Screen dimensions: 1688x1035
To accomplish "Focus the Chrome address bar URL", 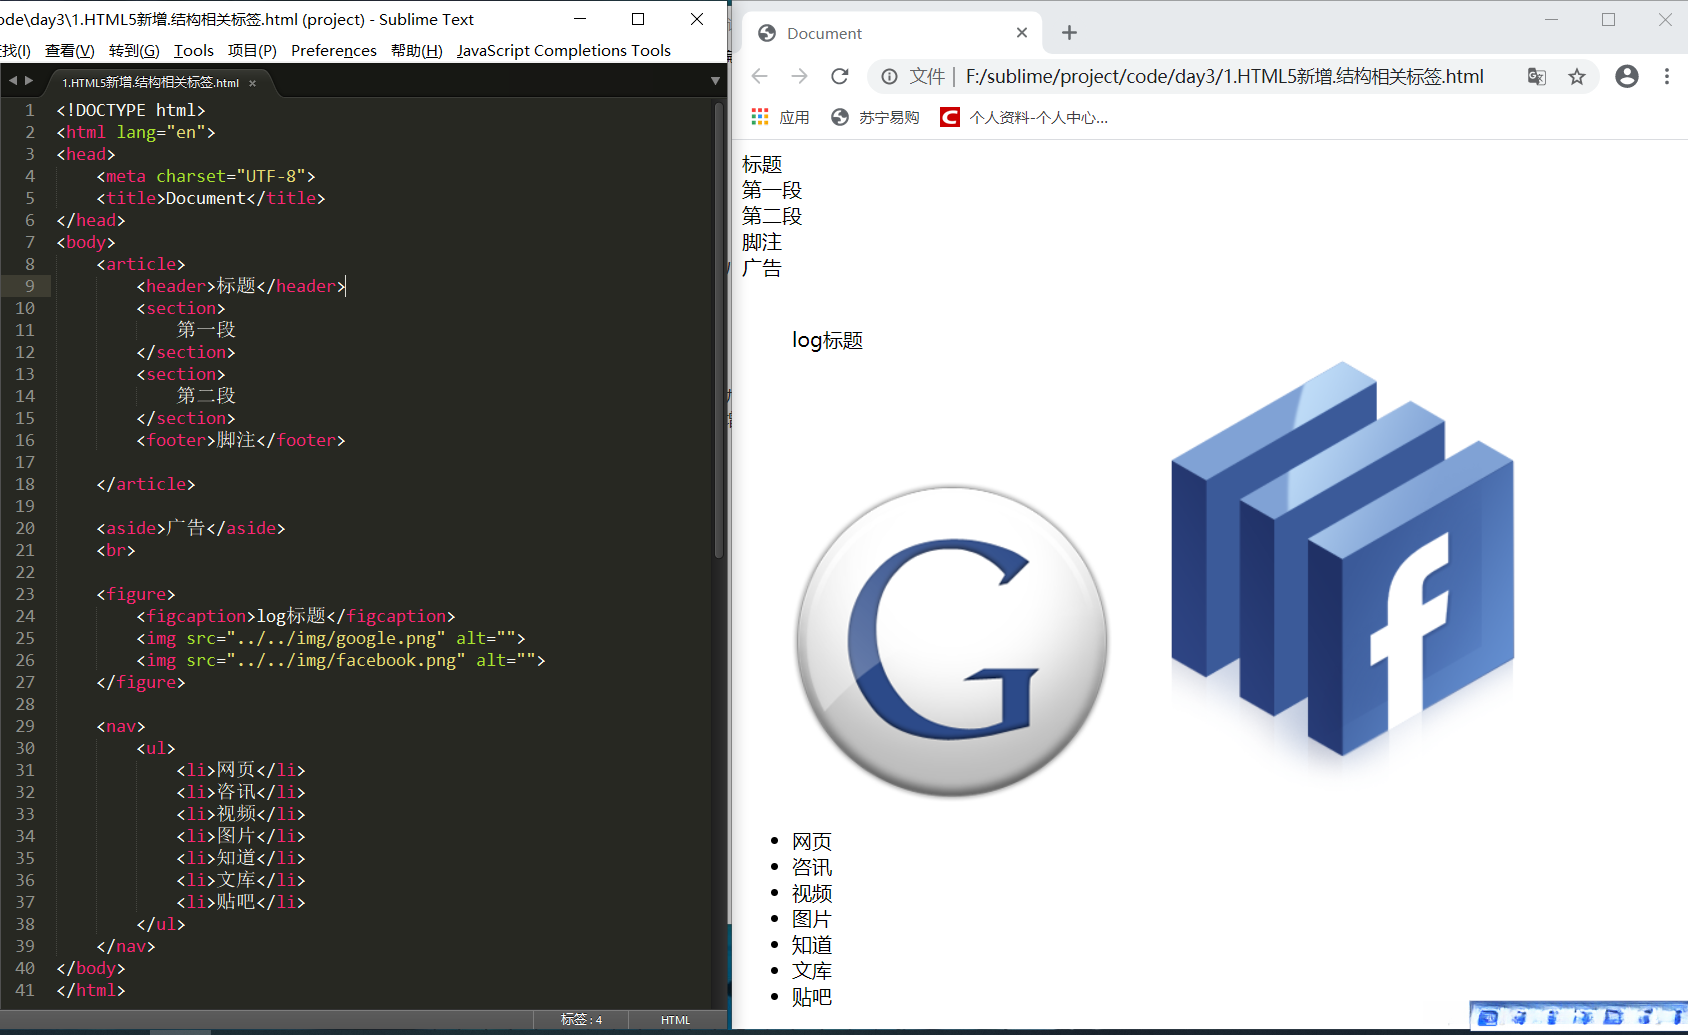I will pos(1224,77).
